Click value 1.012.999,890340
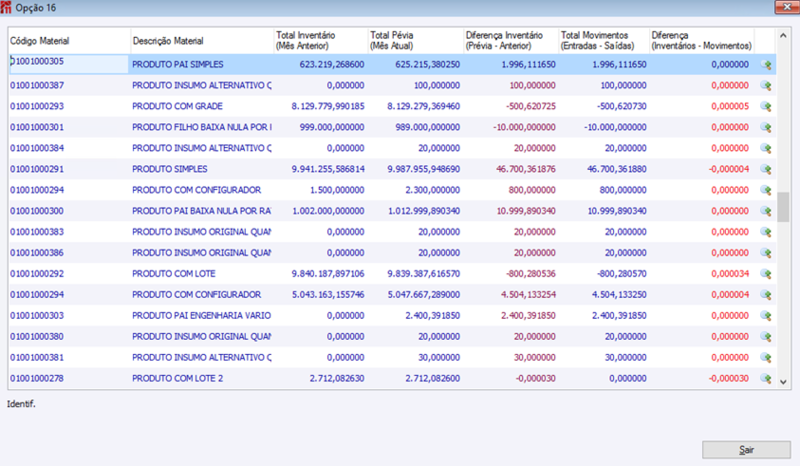The height and width of the screenshot is (466, 800). (423, 211)
